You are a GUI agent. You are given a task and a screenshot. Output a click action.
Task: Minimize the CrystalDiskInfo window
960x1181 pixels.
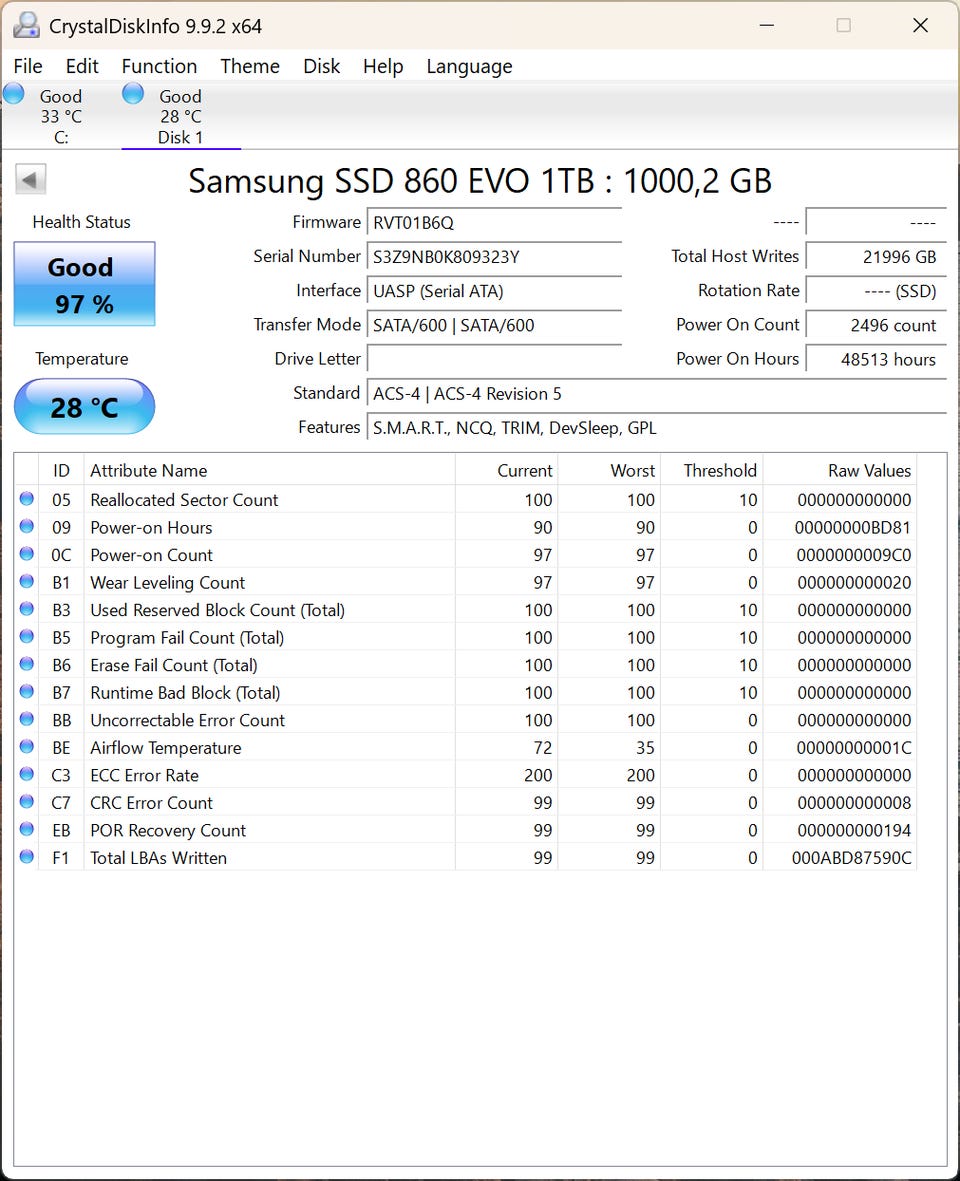[x=766, y=25]
